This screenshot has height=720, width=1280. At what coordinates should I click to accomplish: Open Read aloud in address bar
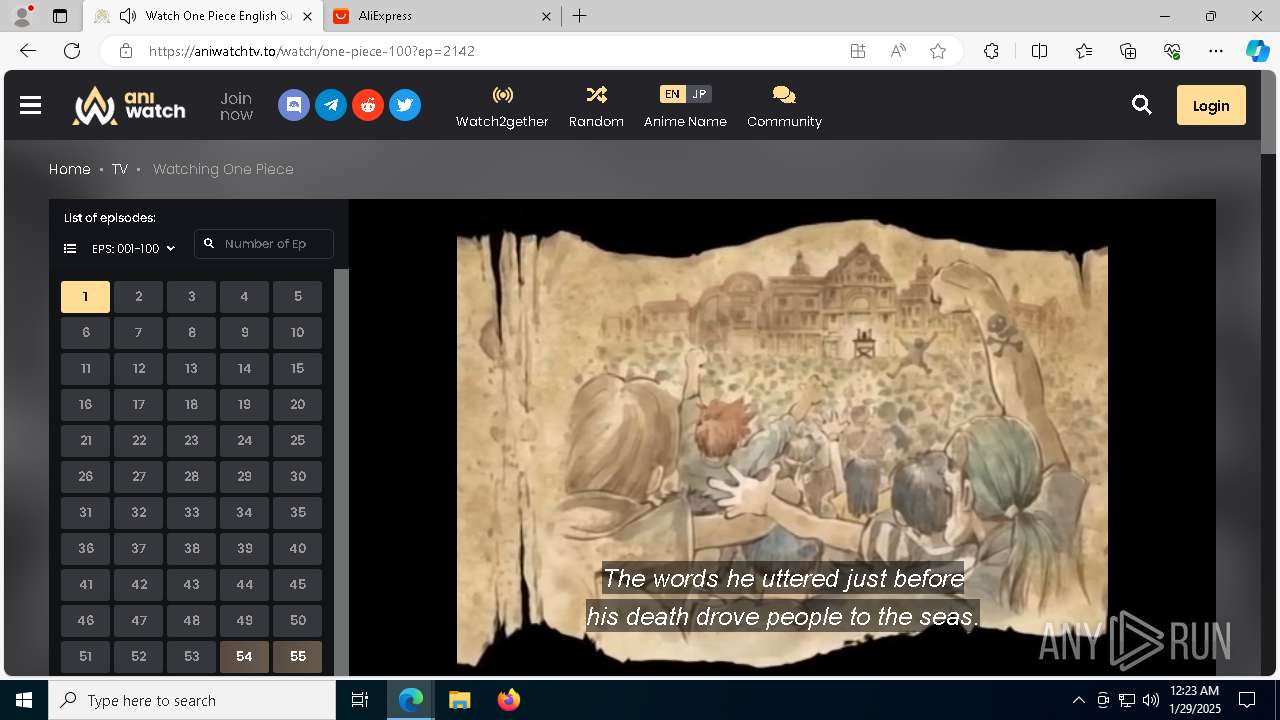click(898, 51)
